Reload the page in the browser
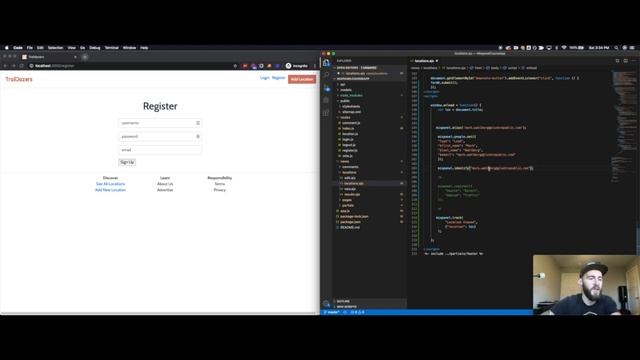The width and height of the screenshot is (640, 360). point(22,66)
